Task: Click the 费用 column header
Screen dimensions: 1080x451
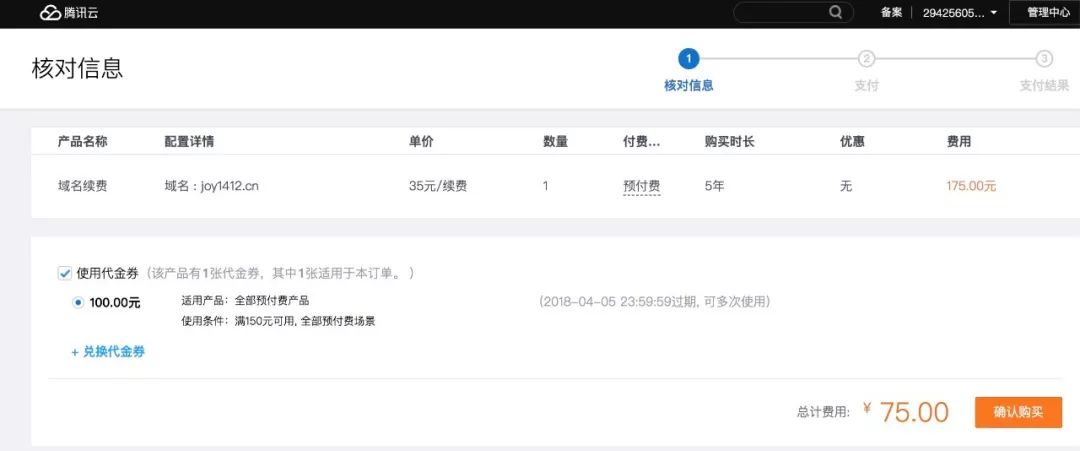Action: [x=959, y=142]
